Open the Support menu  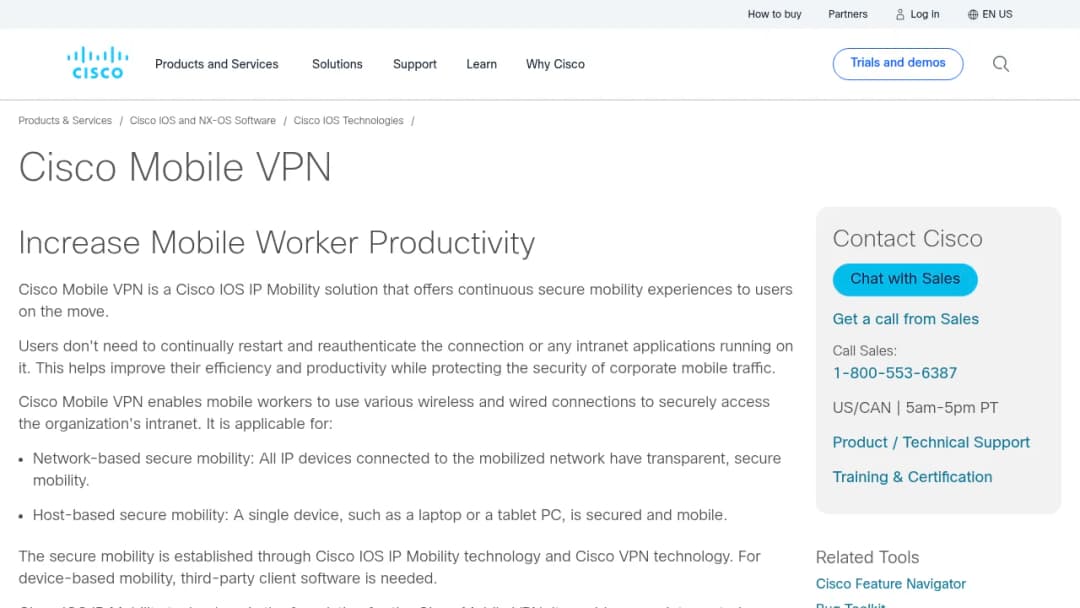[x=415, y=64]
